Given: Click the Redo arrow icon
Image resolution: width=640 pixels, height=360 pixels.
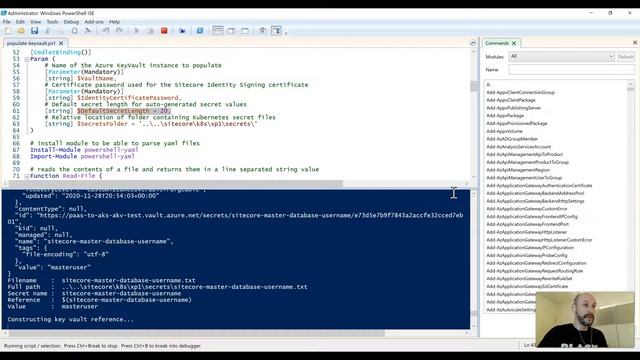Looking at the screenshot, I should tap(119, 31).
